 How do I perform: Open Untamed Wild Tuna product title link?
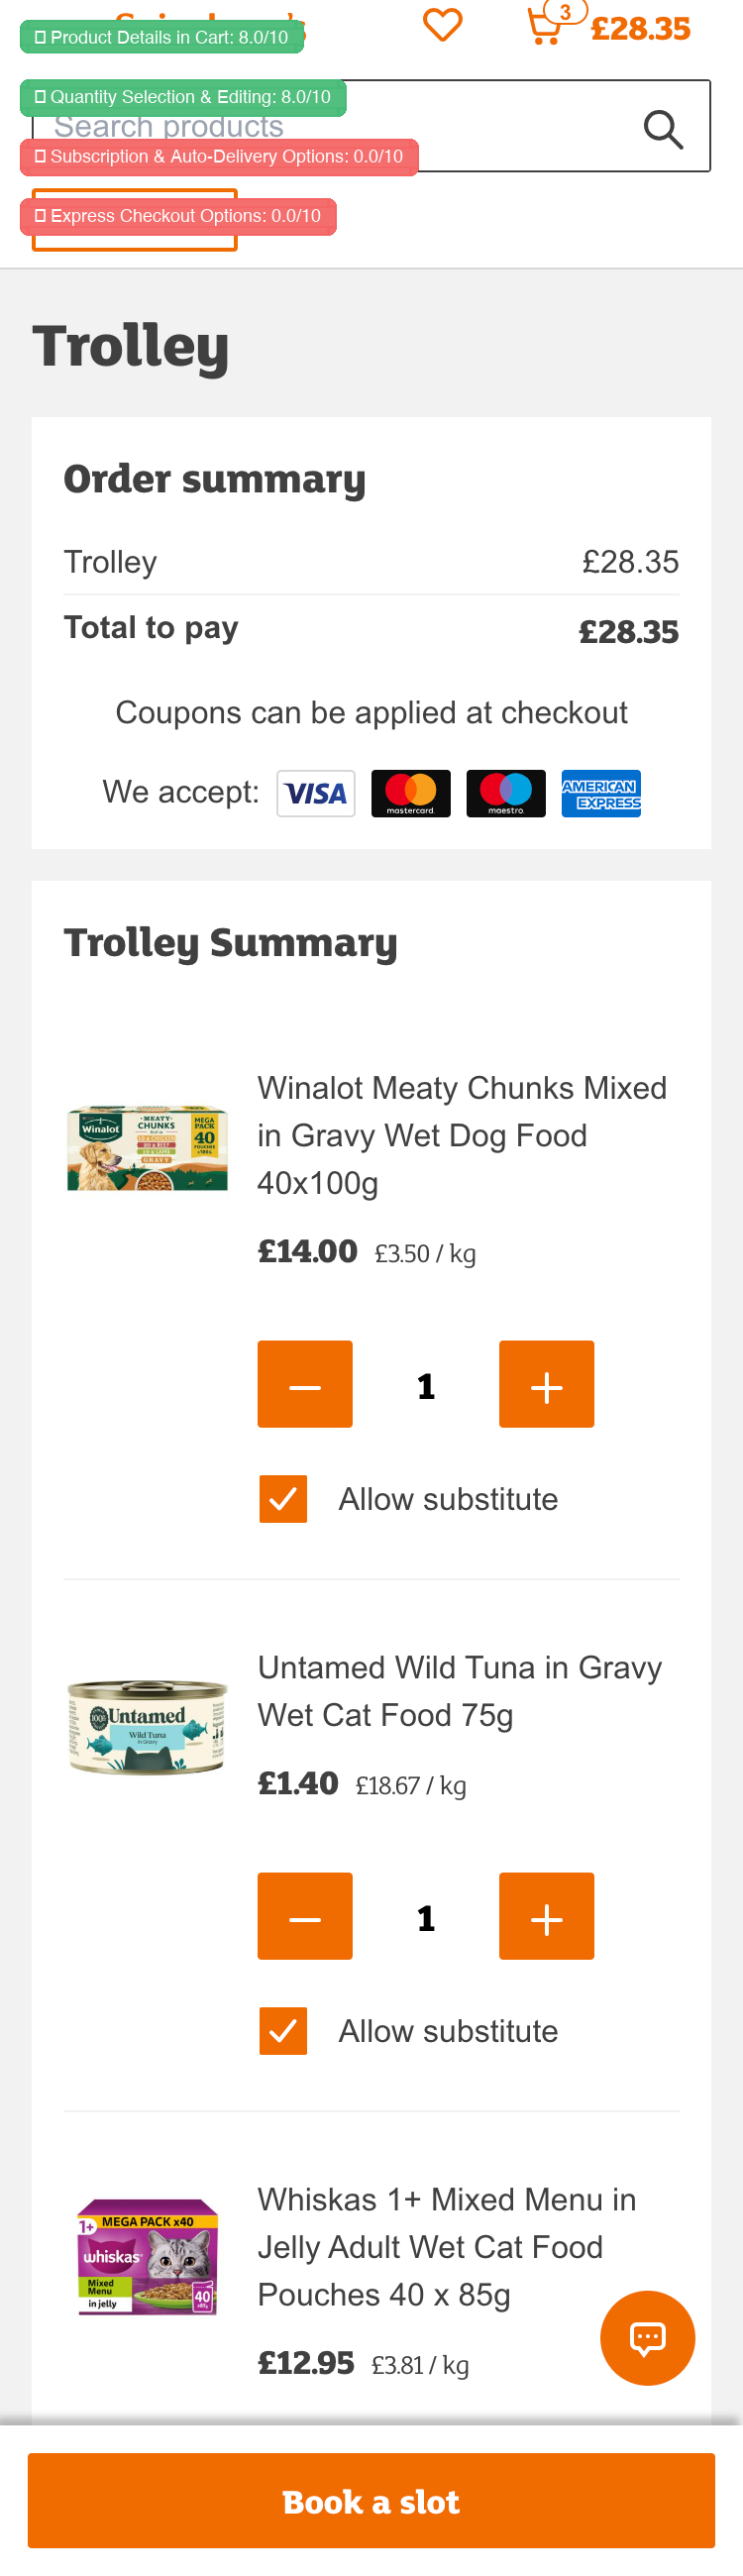tap(459, 1691)
